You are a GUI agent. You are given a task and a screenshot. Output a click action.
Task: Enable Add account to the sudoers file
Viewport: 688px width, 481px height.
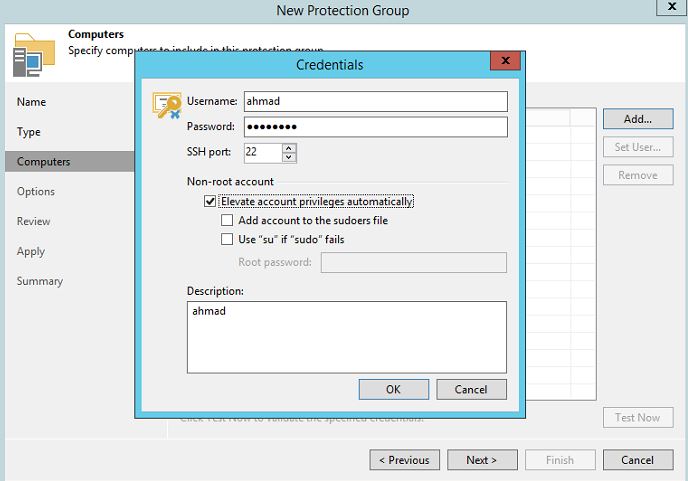click(228, 220)
